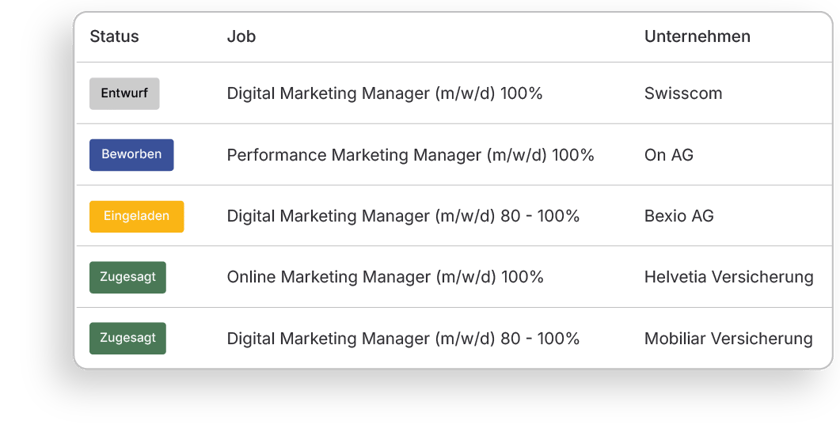
Task: Click the yellow Eingeladen status badge
Action: 136,216
